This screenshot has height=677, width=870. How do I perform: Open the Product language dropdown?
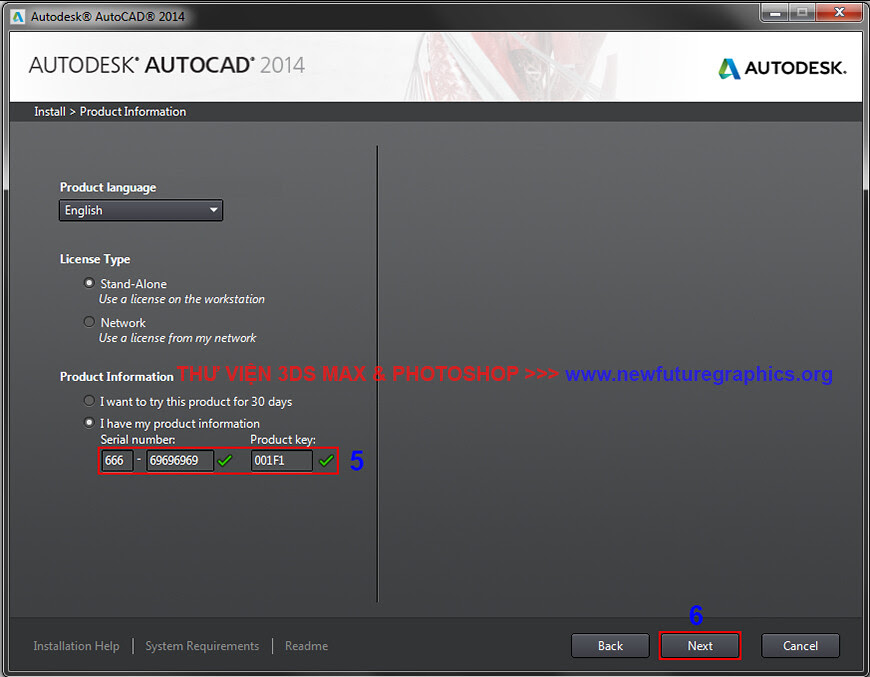coord(141,210)
